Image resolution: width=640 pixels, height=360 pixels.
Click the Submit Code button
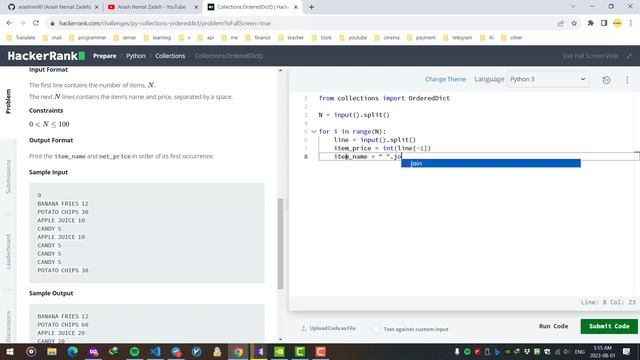[x=609, y=326]
